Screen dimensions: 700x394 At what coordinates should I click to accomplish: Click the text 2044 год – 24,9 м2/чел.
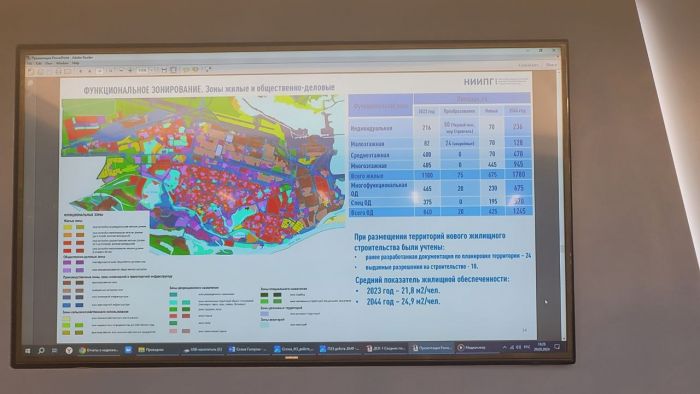pyautogui.click(x=403, y=302)
